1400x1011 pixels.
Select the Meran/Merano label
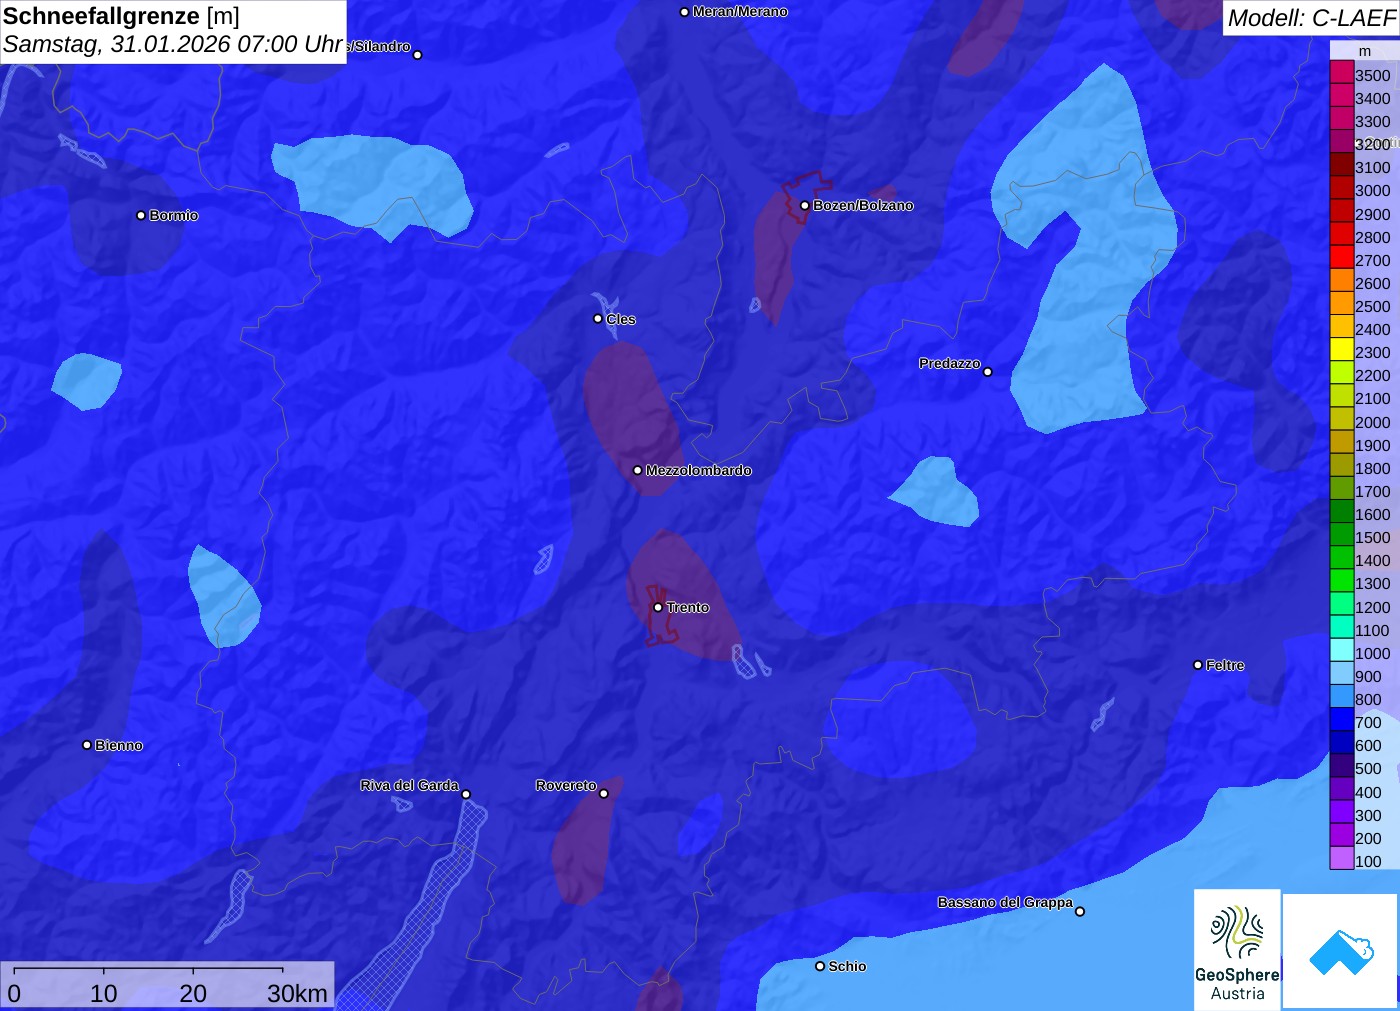coord(740,12)
